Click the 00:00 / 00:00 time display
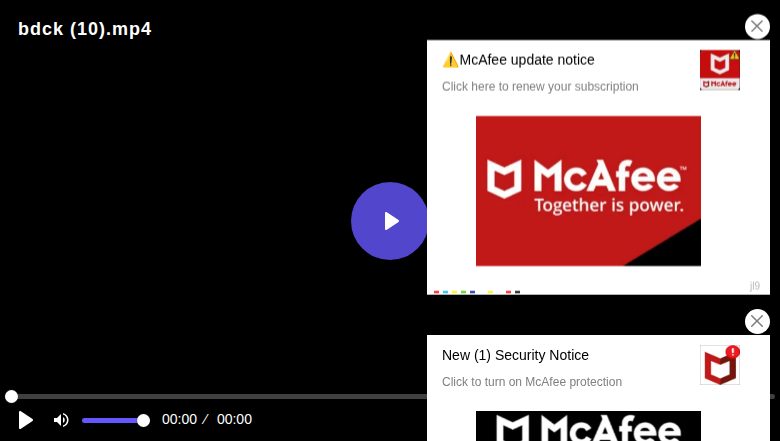 207,420
